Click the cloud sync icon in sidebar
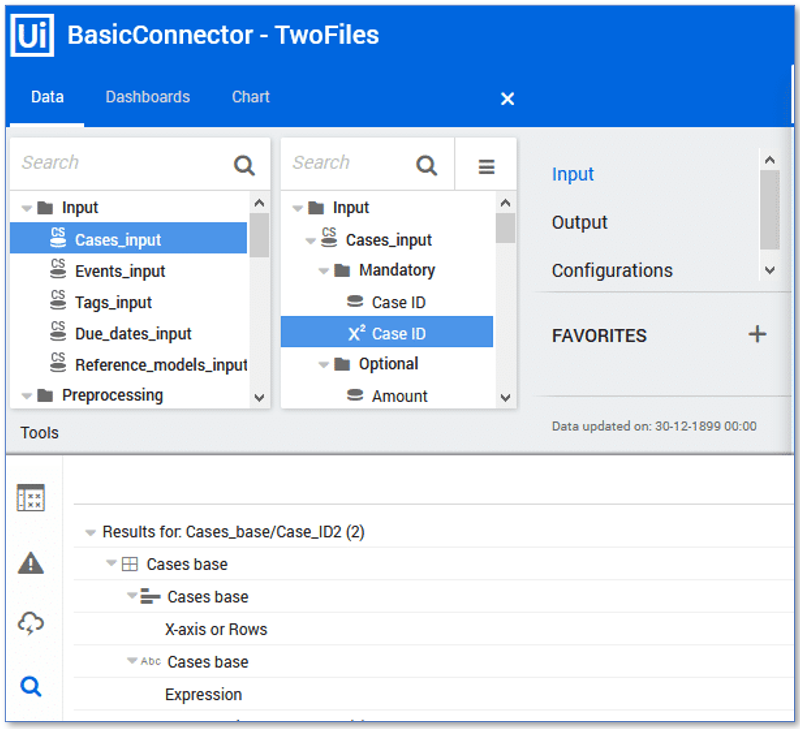 tap(31, 625)
